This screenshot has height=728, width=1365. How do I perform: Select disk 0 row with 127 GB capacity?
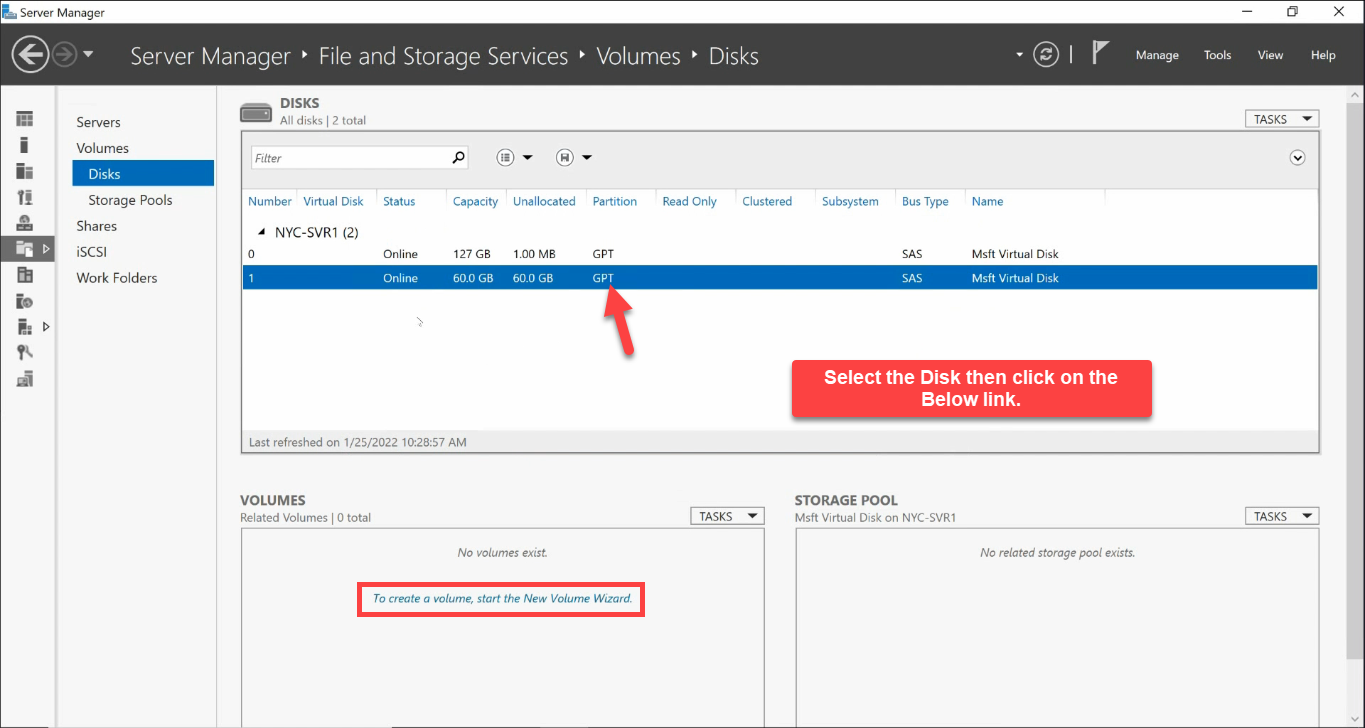click(780, 254)
